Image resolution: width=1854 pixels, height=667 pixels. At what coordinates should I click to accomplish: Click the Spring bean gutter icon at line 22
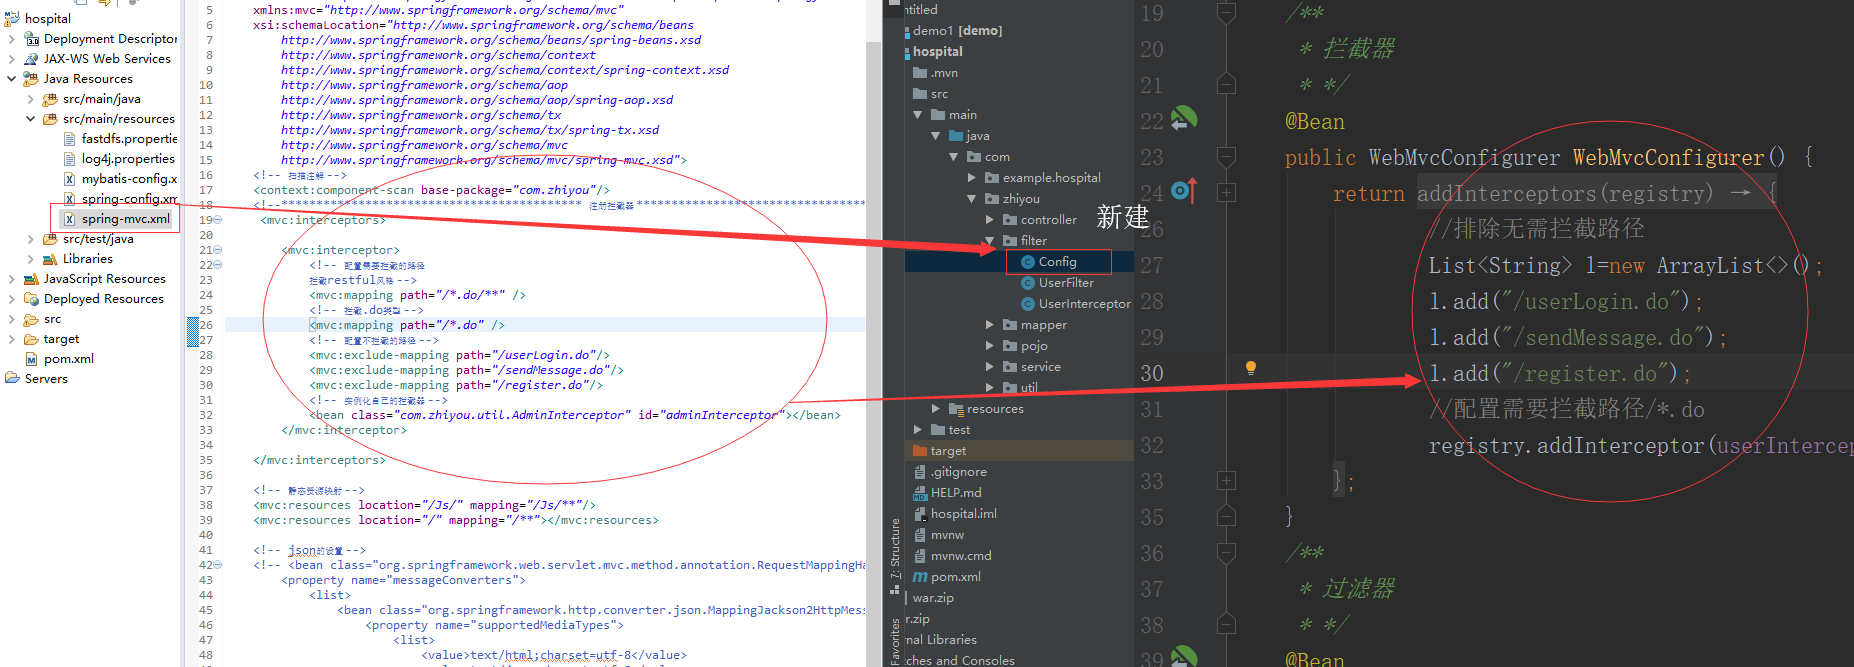(x=1184, y=119)
